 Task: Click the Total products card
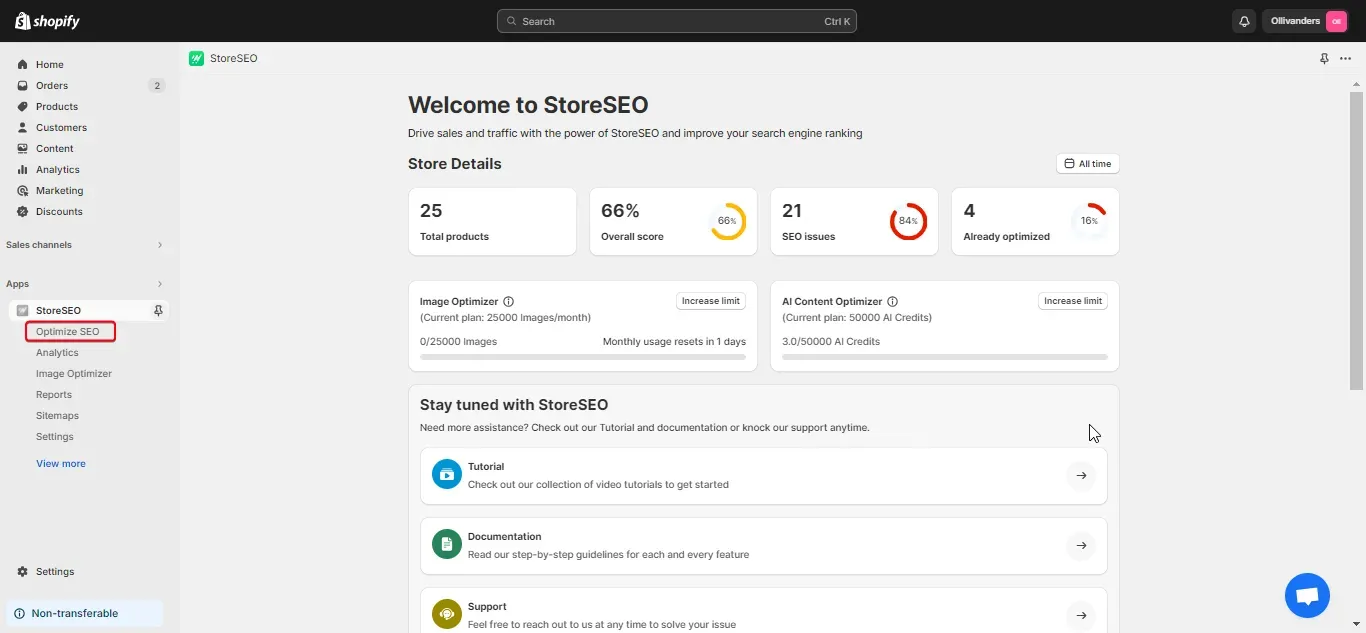pos(492,221)
